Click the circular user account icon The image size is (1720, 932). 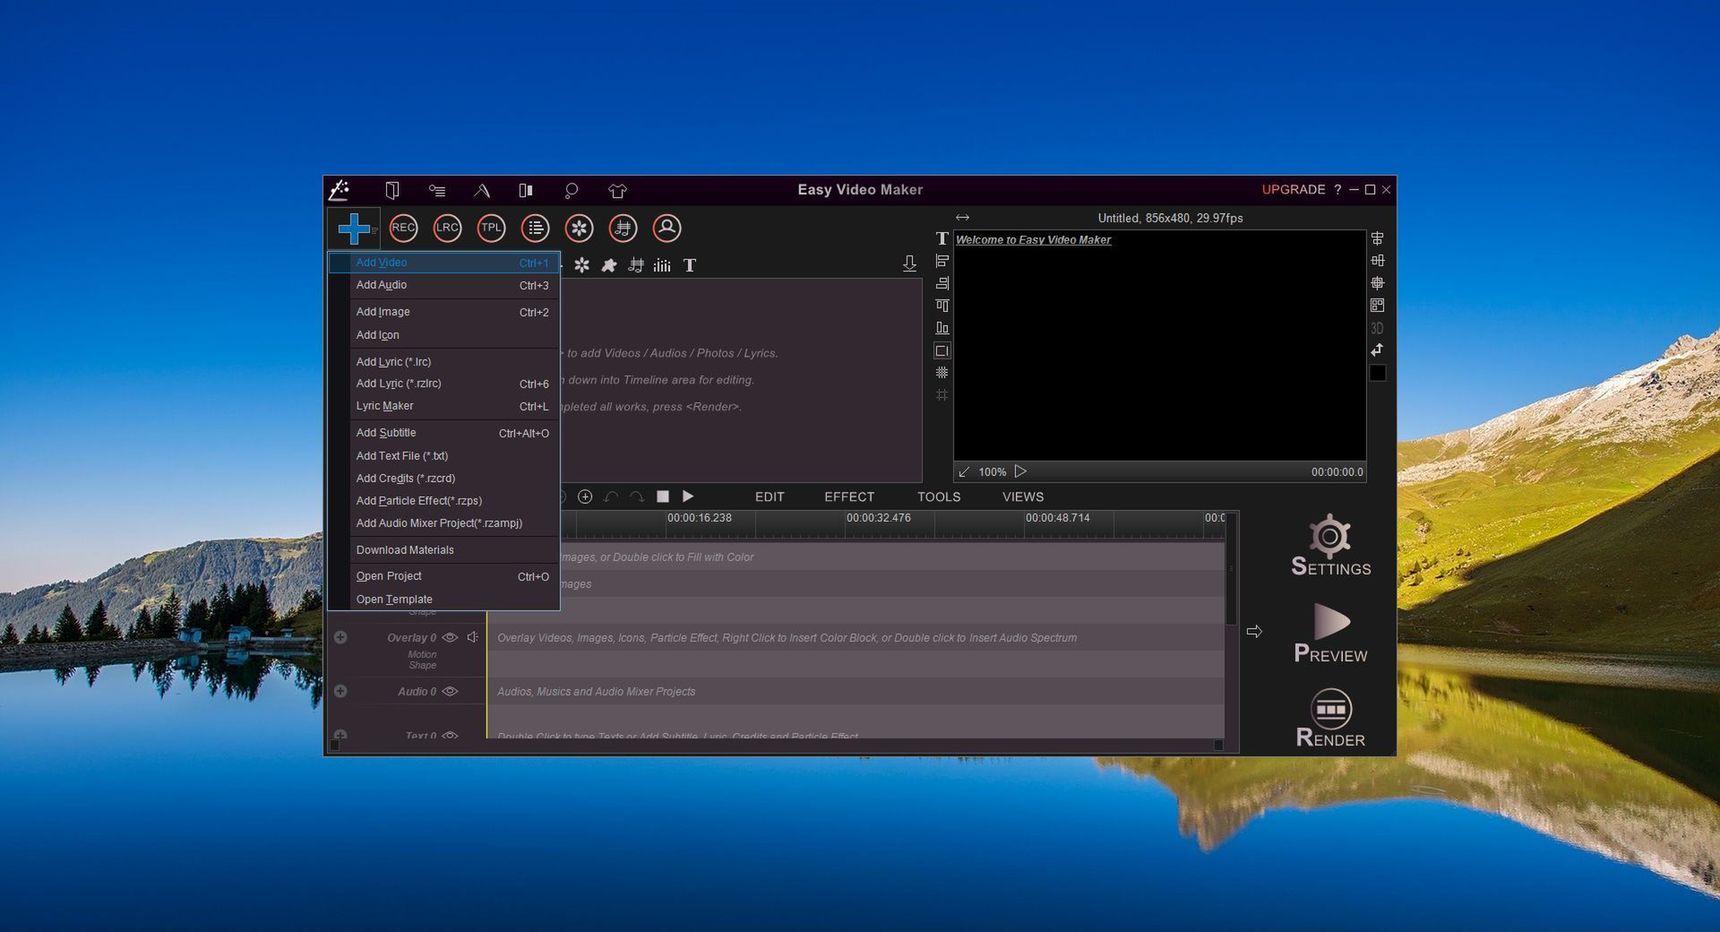pos(667,228)
